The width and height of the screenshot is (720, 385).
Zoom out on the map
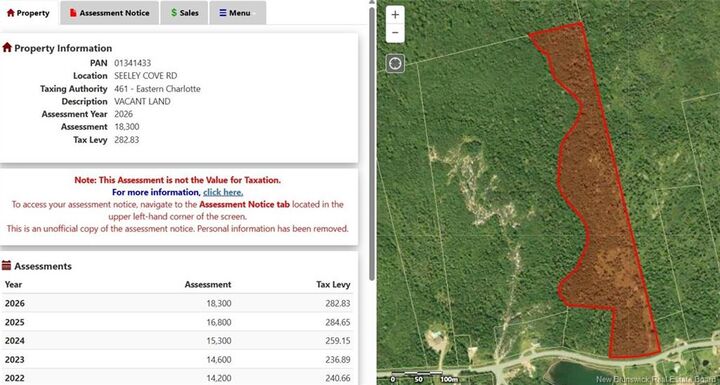395,33
